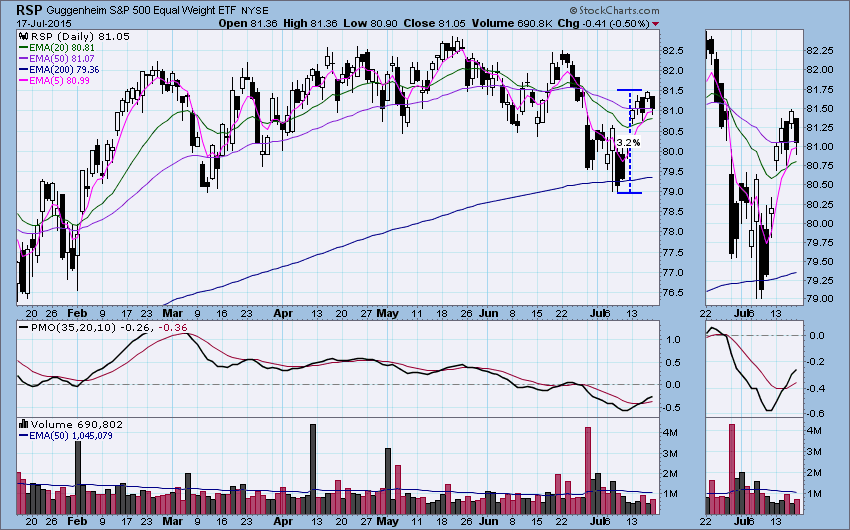Click the red -0.36 PMO signal value

[x=174, y=327]
